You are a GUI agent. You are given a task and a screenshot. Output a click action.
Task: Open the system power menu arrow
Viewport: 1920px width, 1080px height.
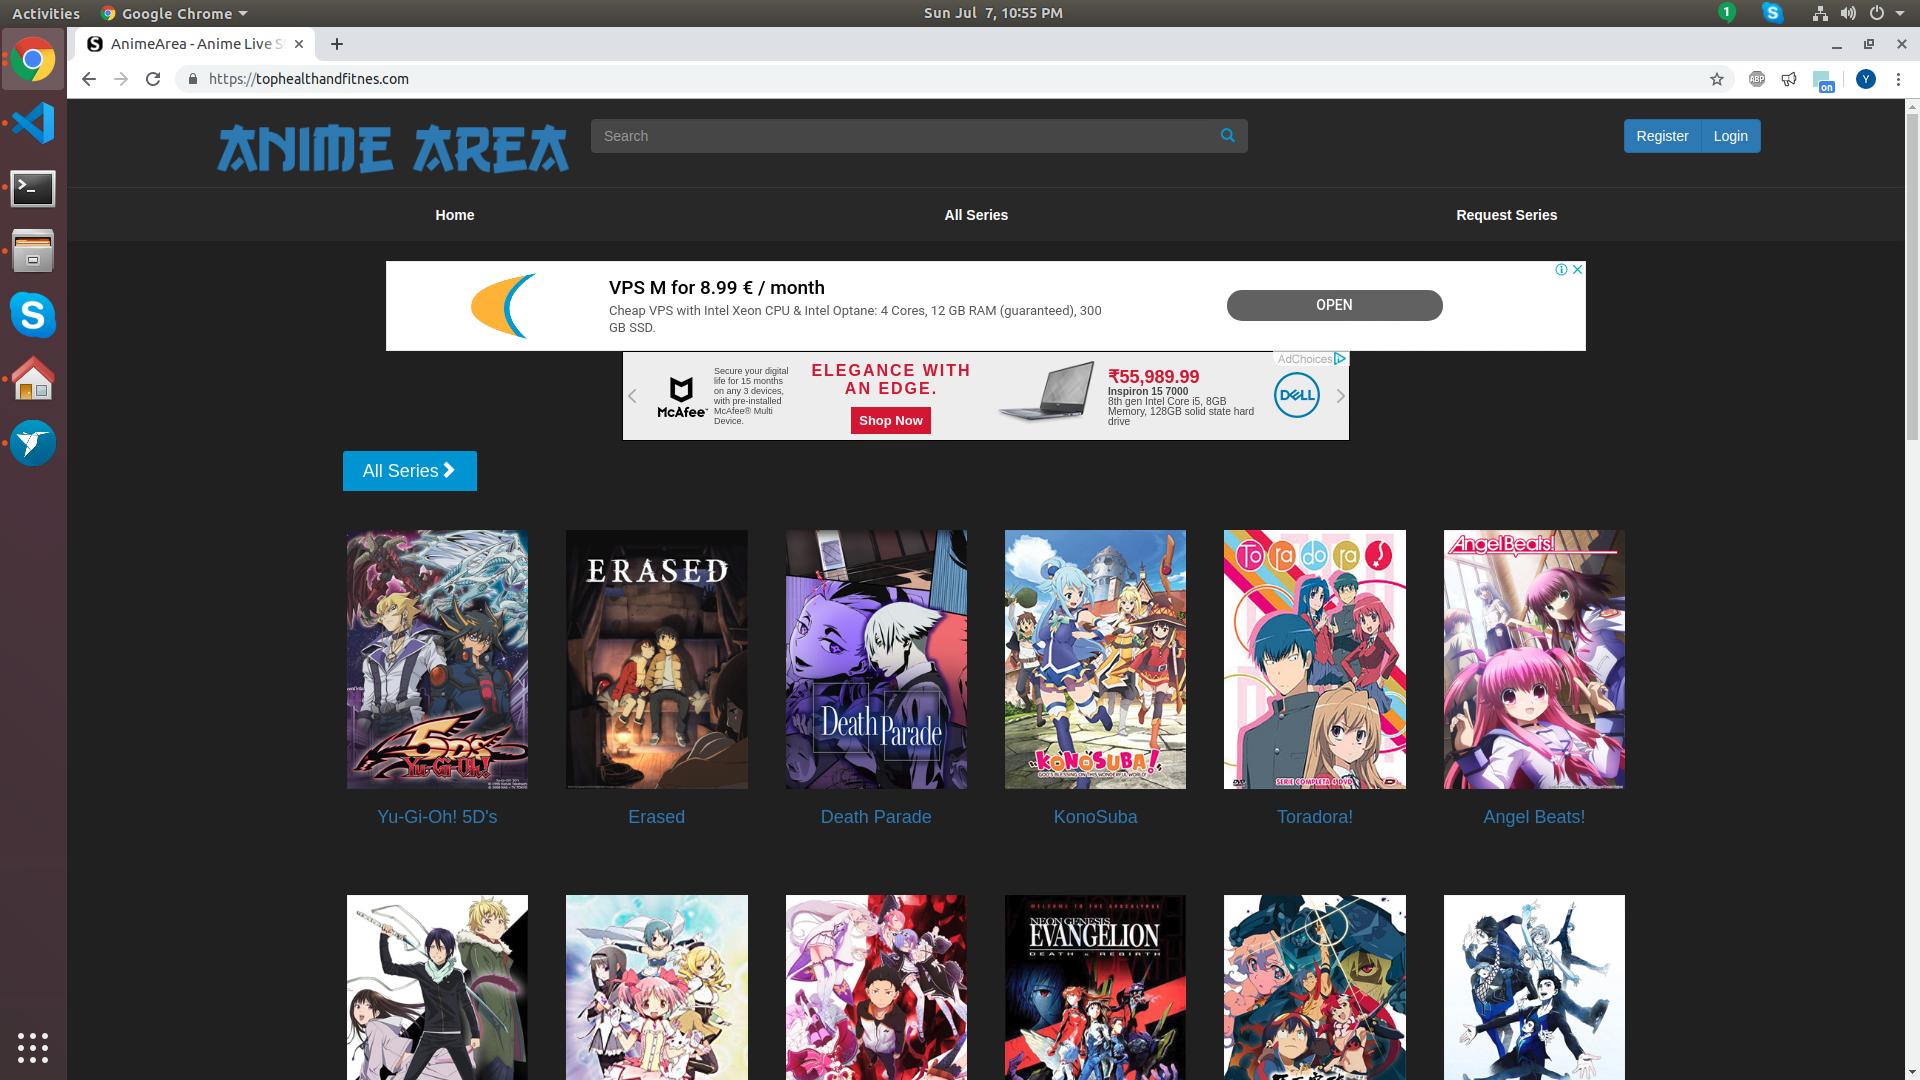tap(1900, 13)
